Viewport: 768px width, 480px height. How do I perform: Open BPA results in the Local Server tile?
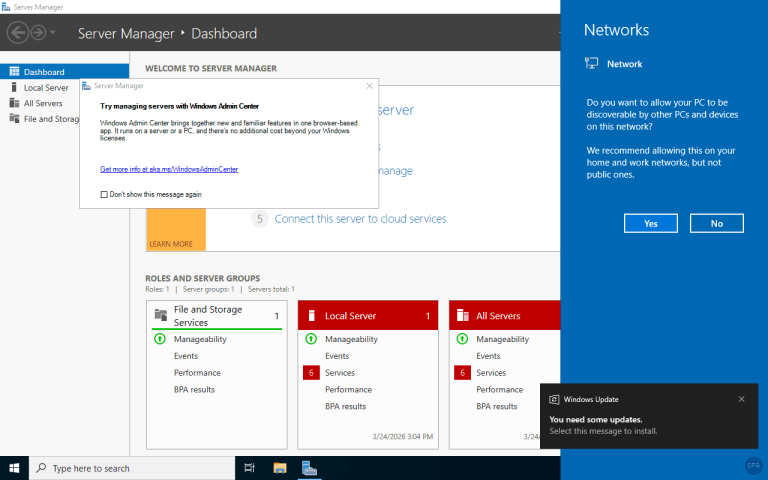[x=345, y=406]
